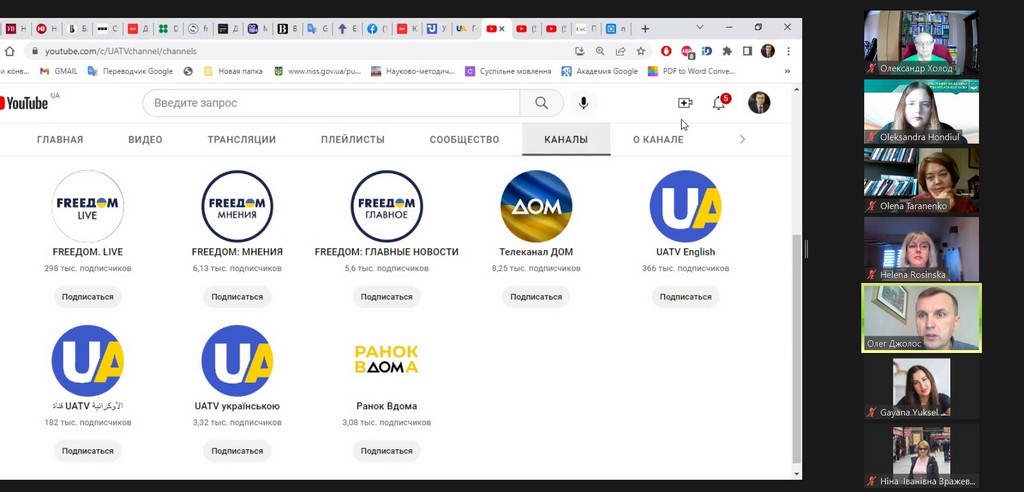Click the YouTube search input field
The height and width of the screenshot is (492, 1024).
(x=330, y=103)
